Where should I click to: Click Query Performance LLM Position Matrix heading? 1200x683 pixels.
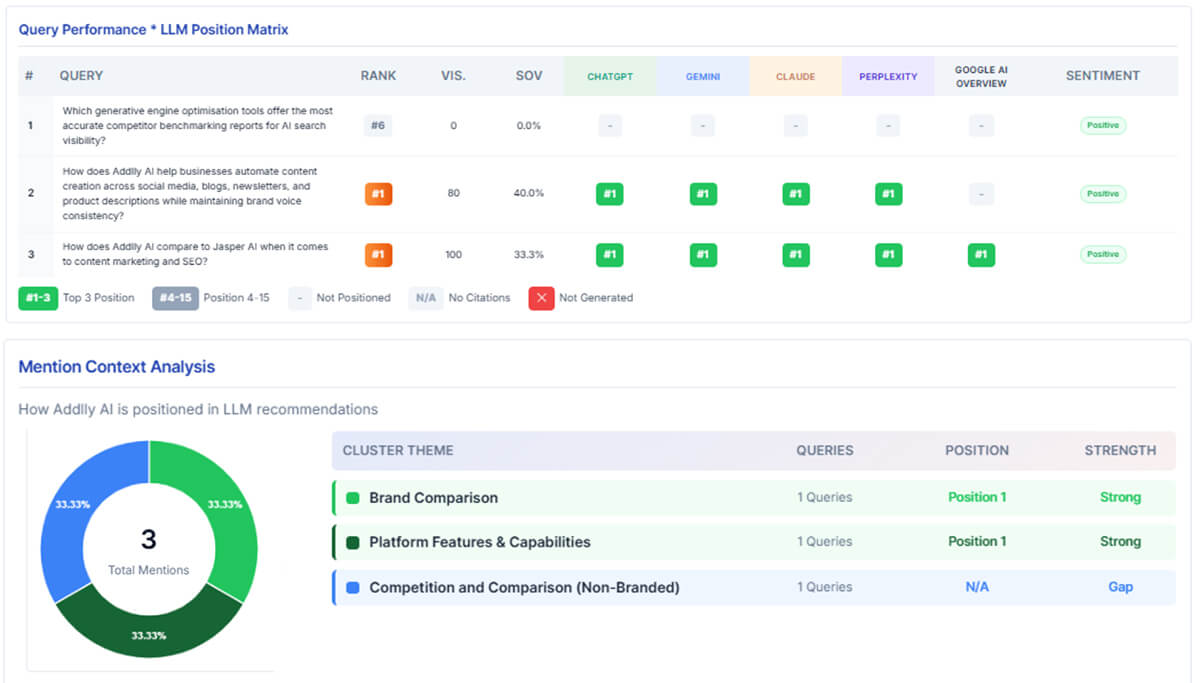point(154,29)
